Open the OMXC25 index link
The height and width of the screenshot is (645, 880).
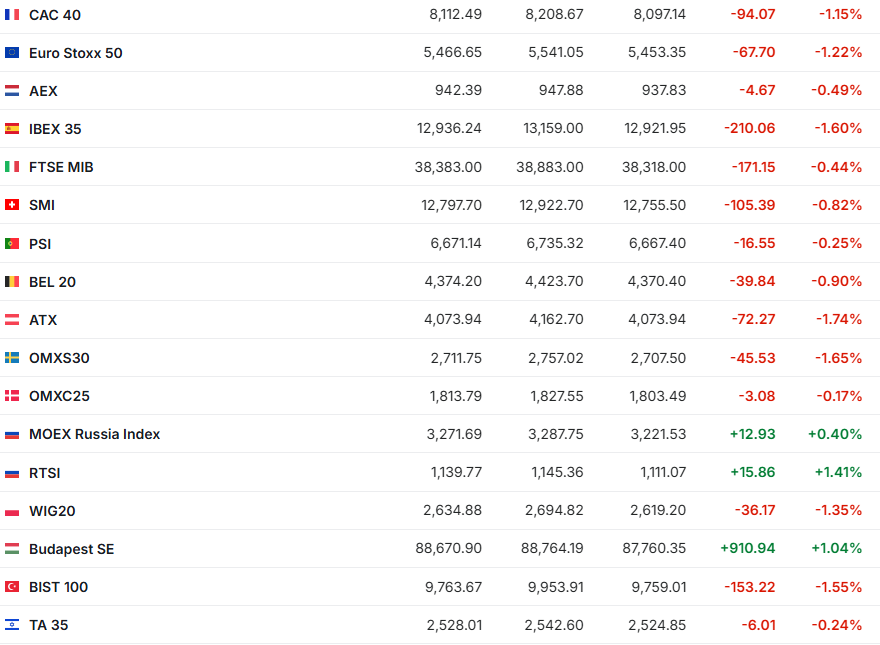coord(59,396)
